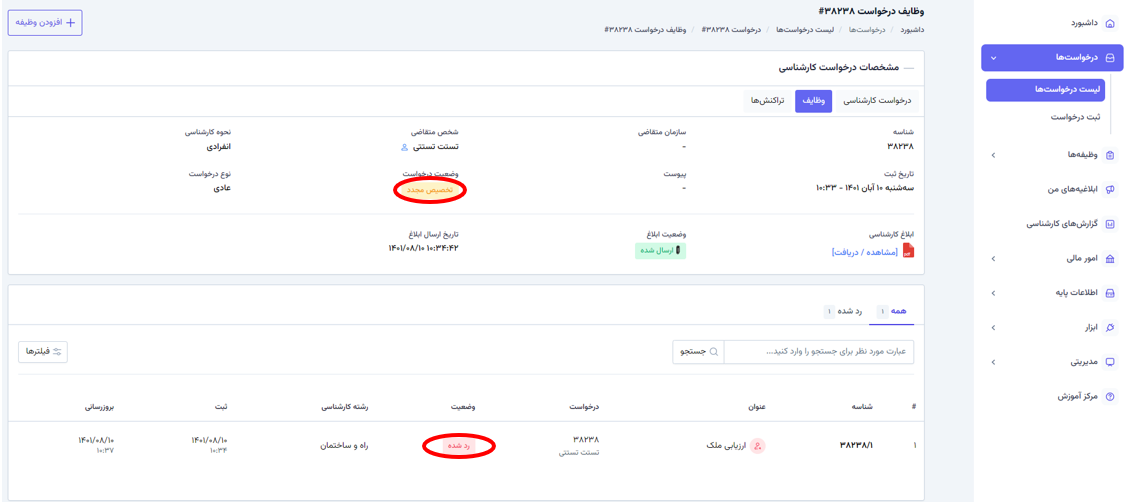Click the بروزرسانی column header
Image resolution: width=1127 pixels, height=502 pixels.
[100, 406]
